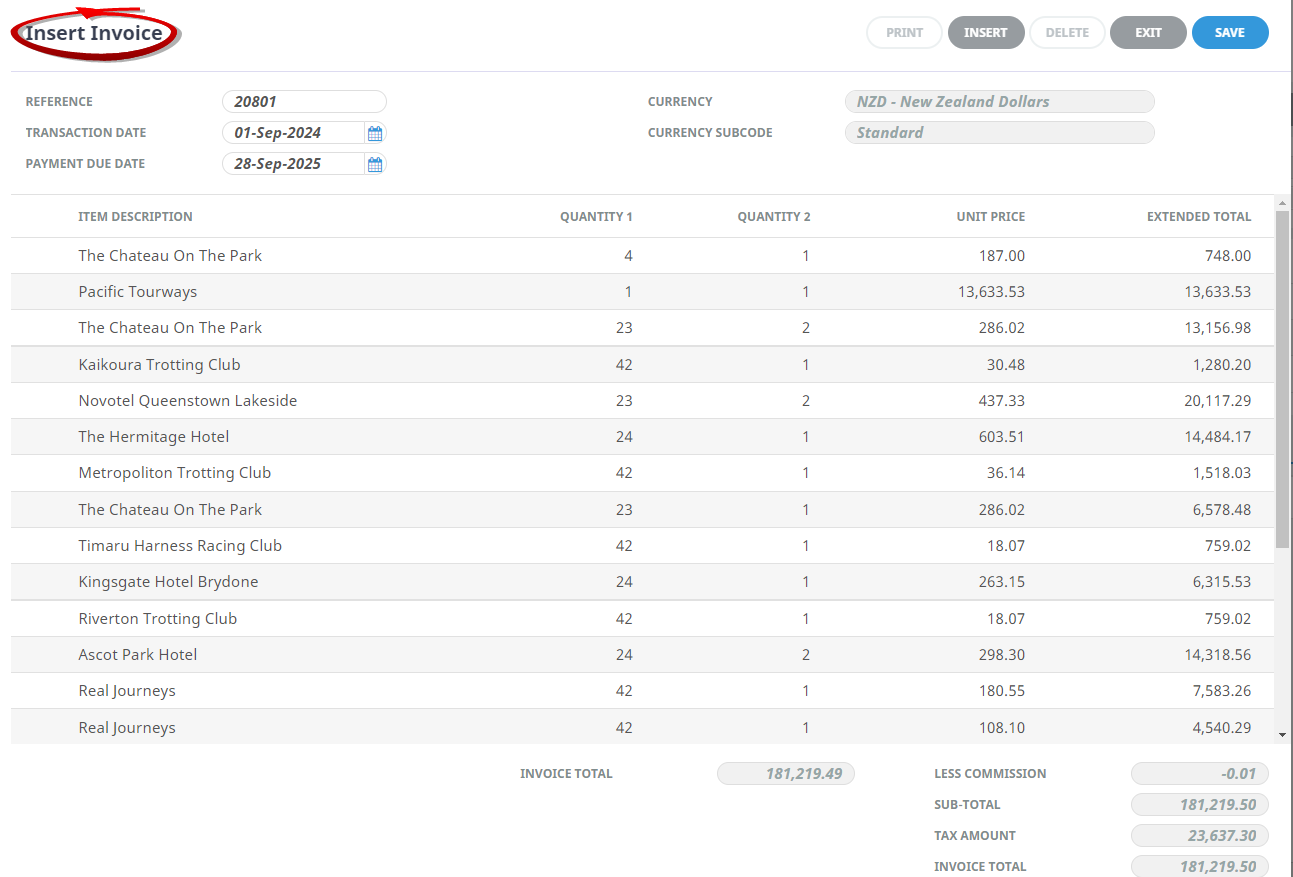Click the scroll up arrow of item list
This screenshot has width=1293, height=877.
click(x=1282, y=203)
